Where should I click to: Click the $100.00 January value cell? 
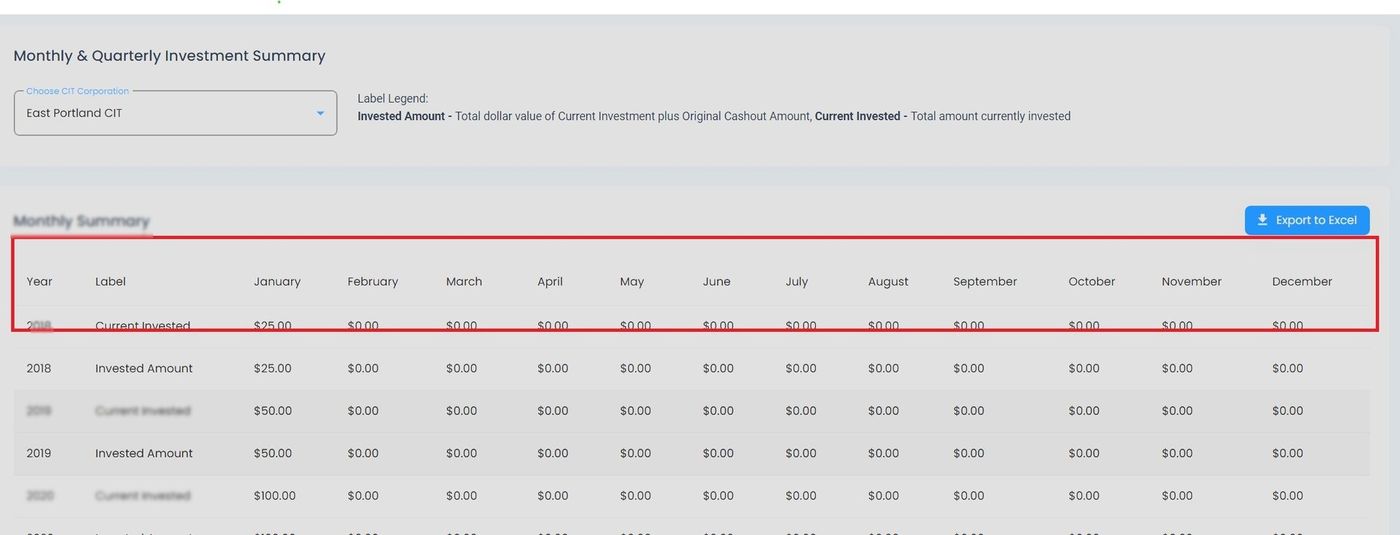[275, 496]
